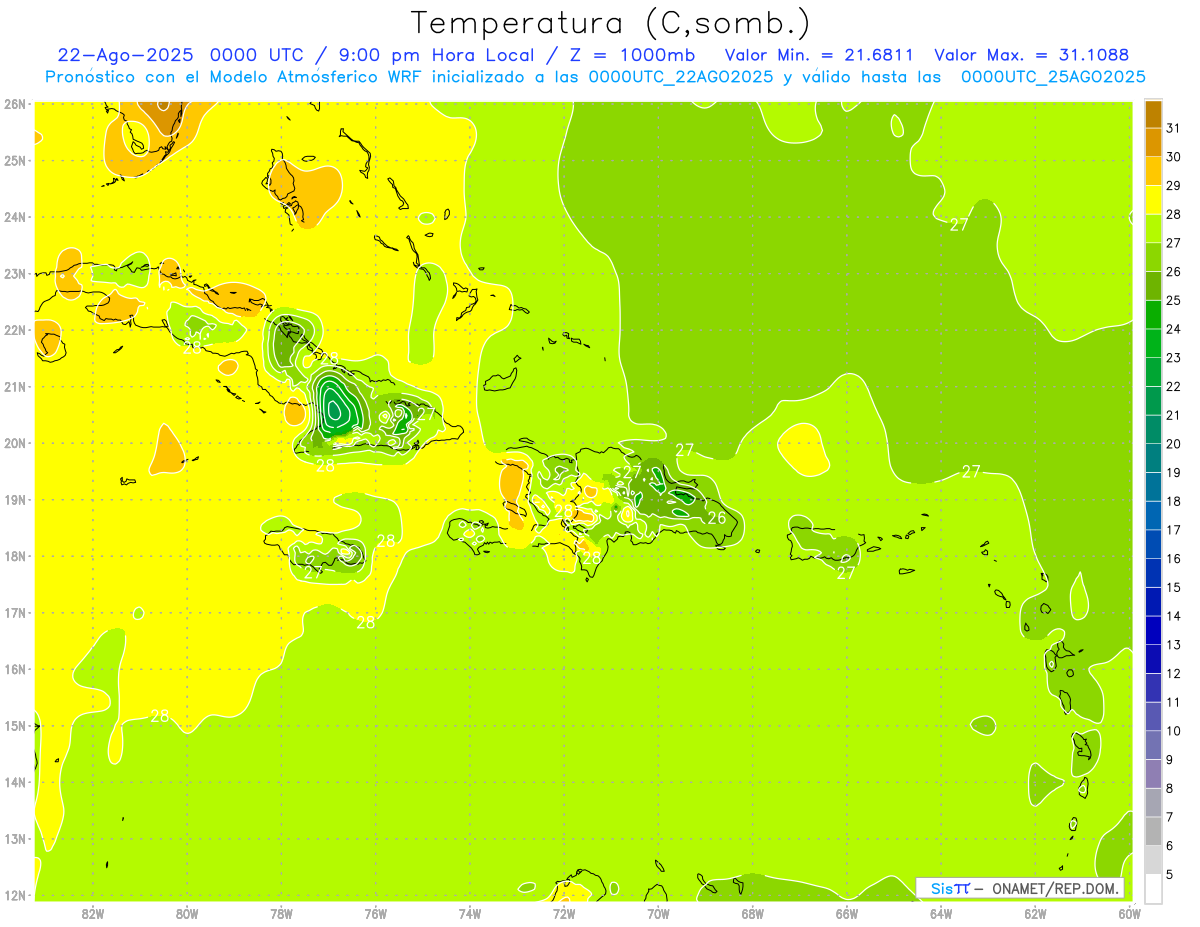The width and height of the screenshot is (1200, 927).
Task: Click the "80W" longitude axis label
Action: click(187, 912)
